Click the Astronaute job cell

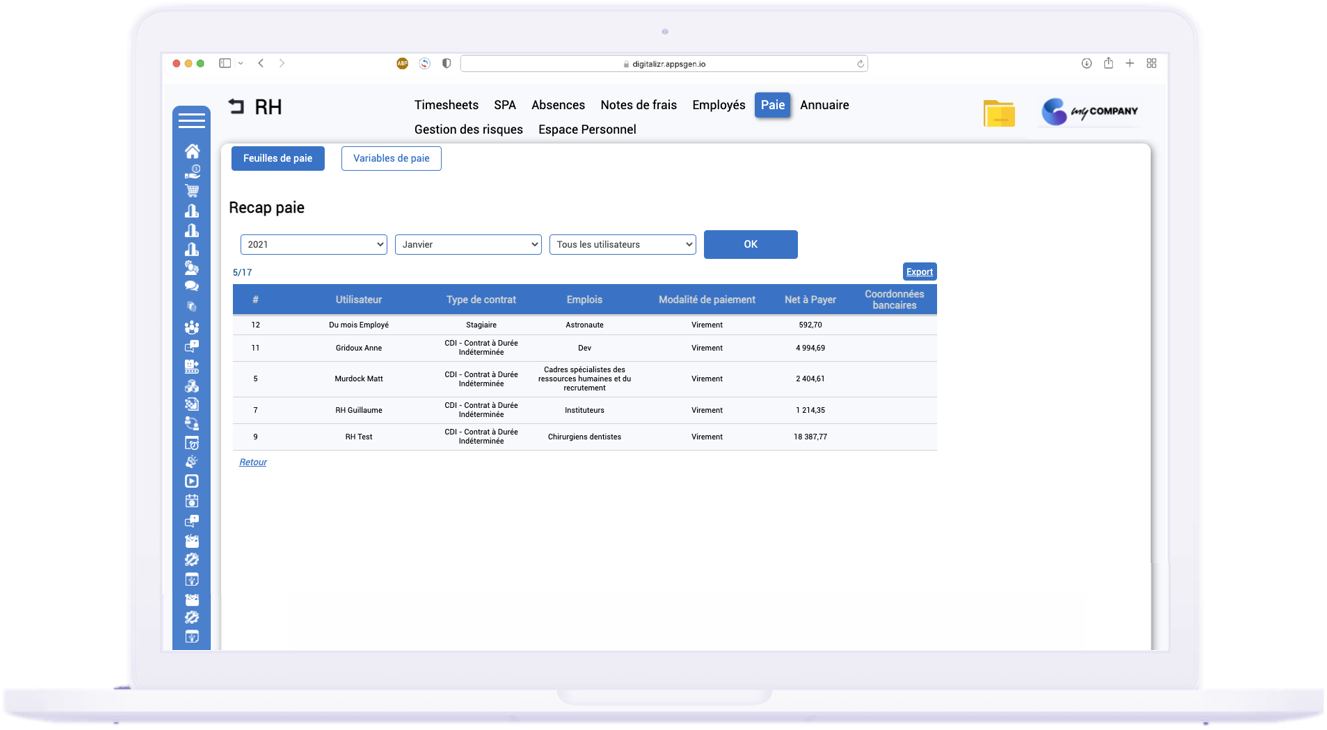tap(584, 325)
